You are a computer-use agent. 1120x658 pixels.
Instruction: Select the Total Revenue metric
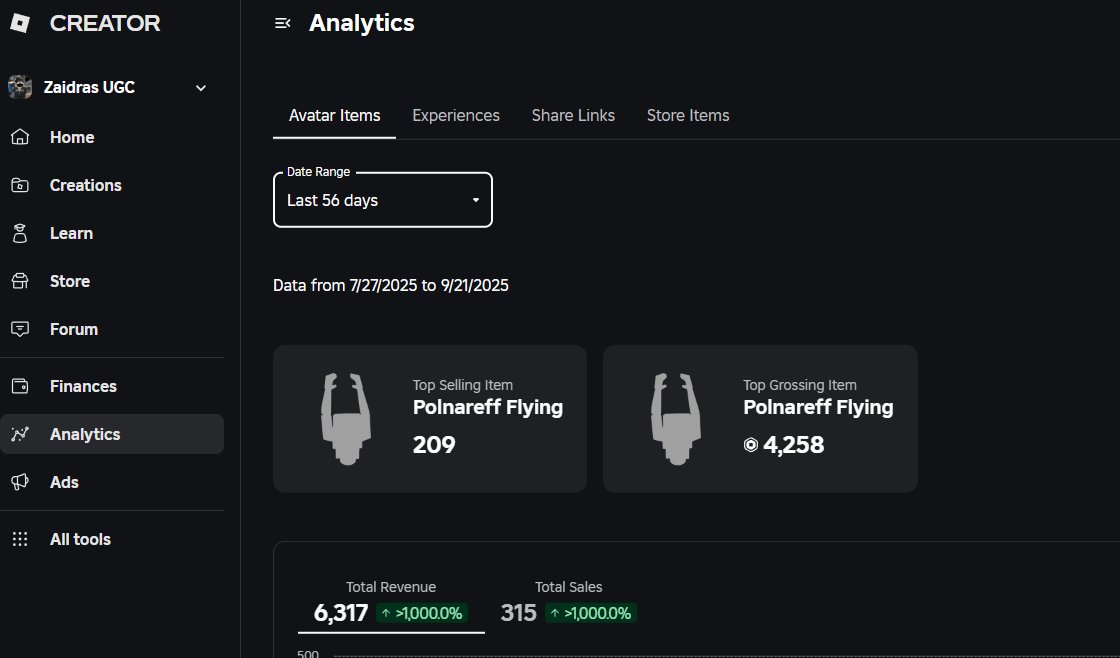[390, 601]
